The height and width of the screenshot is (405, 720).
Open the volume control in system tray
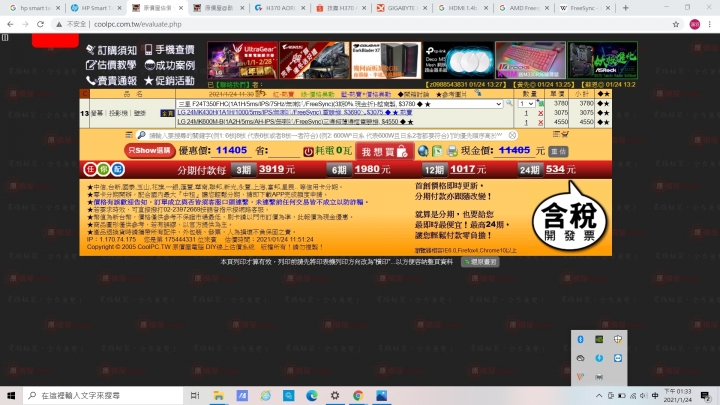point(643,396)
